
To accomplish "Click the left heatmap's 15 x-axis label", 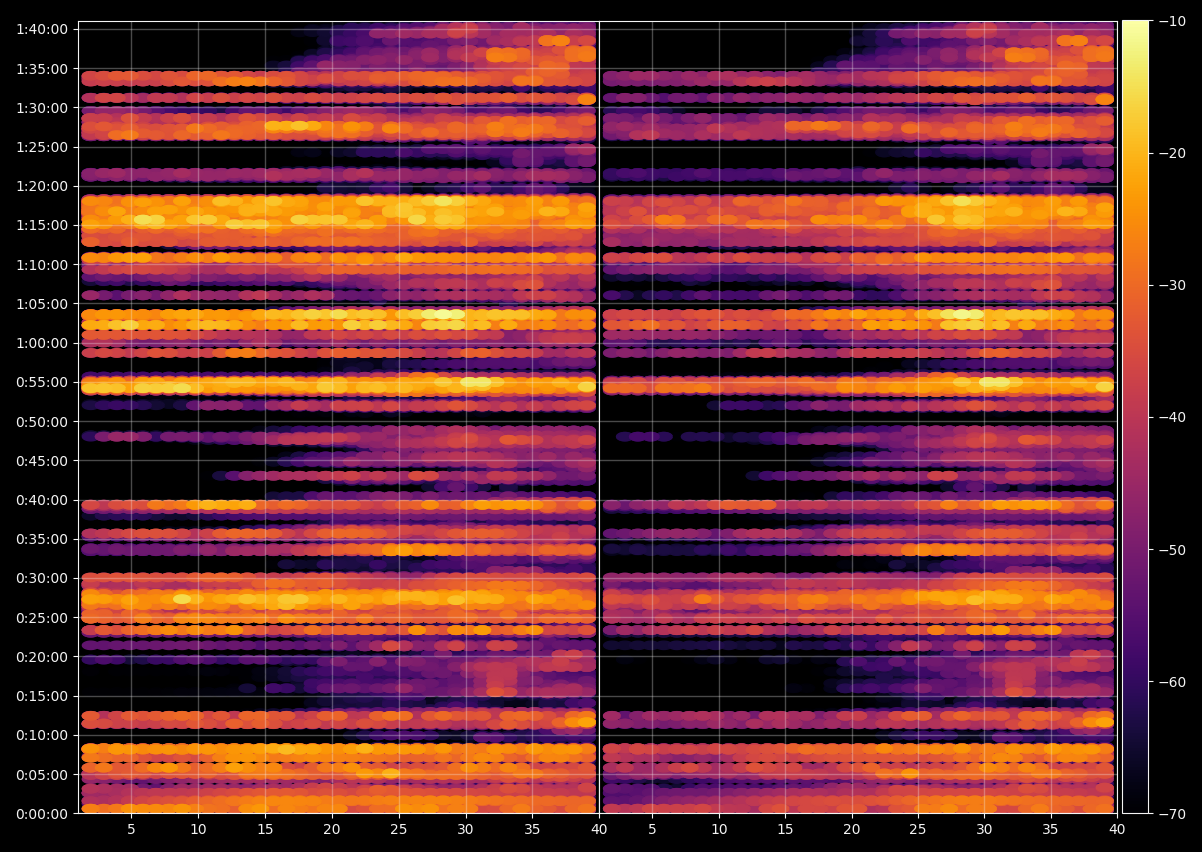I will click(265, 829).
